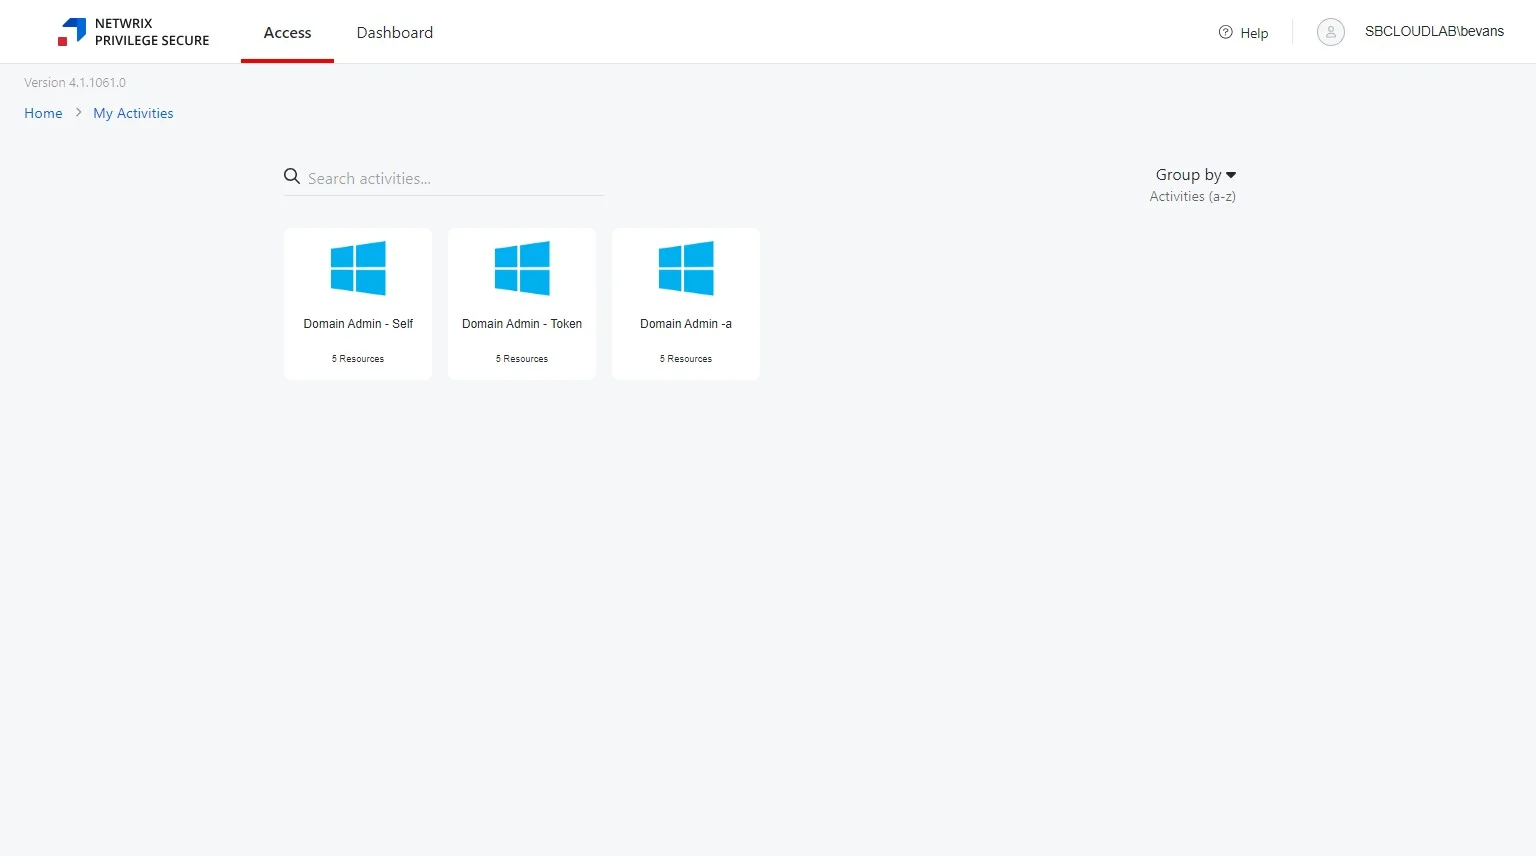Click 5 Resources under Domain Admin -a
This screenshot has height=856, width=1536.
pyautogui.click(x=686, y=359)
